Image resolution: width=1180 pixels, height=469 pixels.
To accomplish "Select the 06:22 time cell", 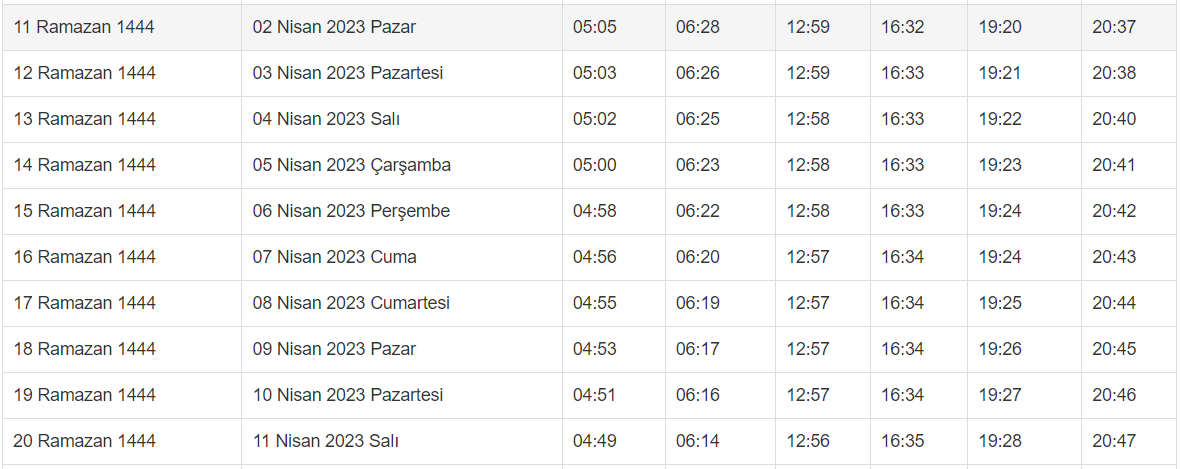I will (697, 211).
